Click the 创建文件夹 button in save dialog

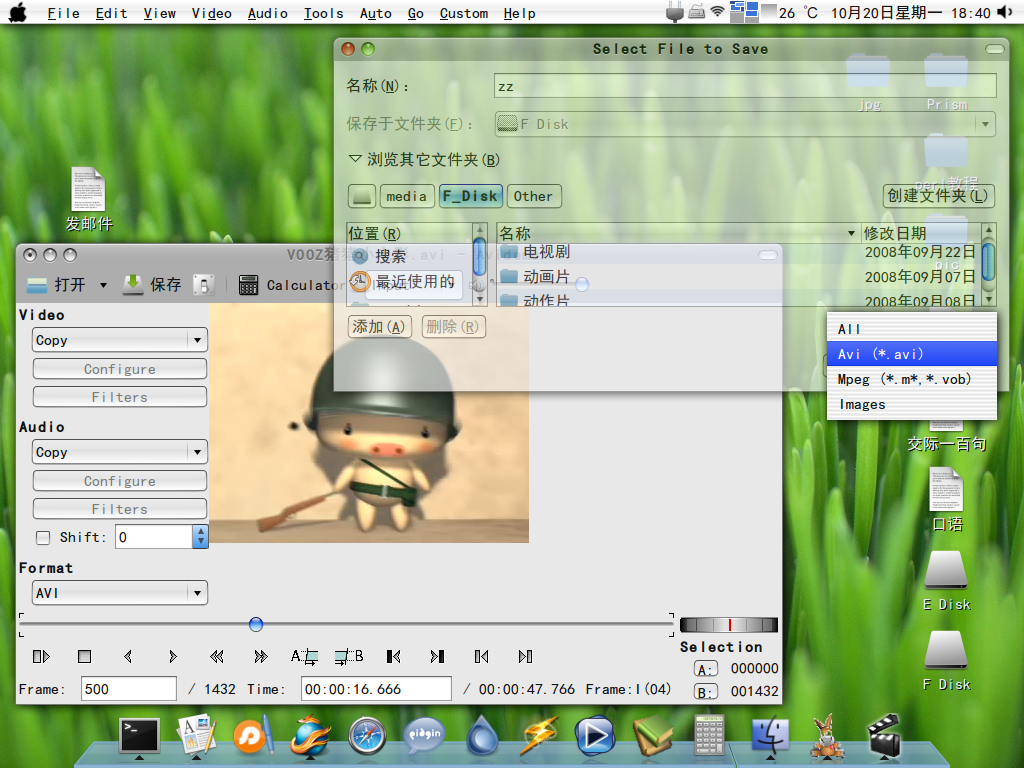(x=938, y=195)
